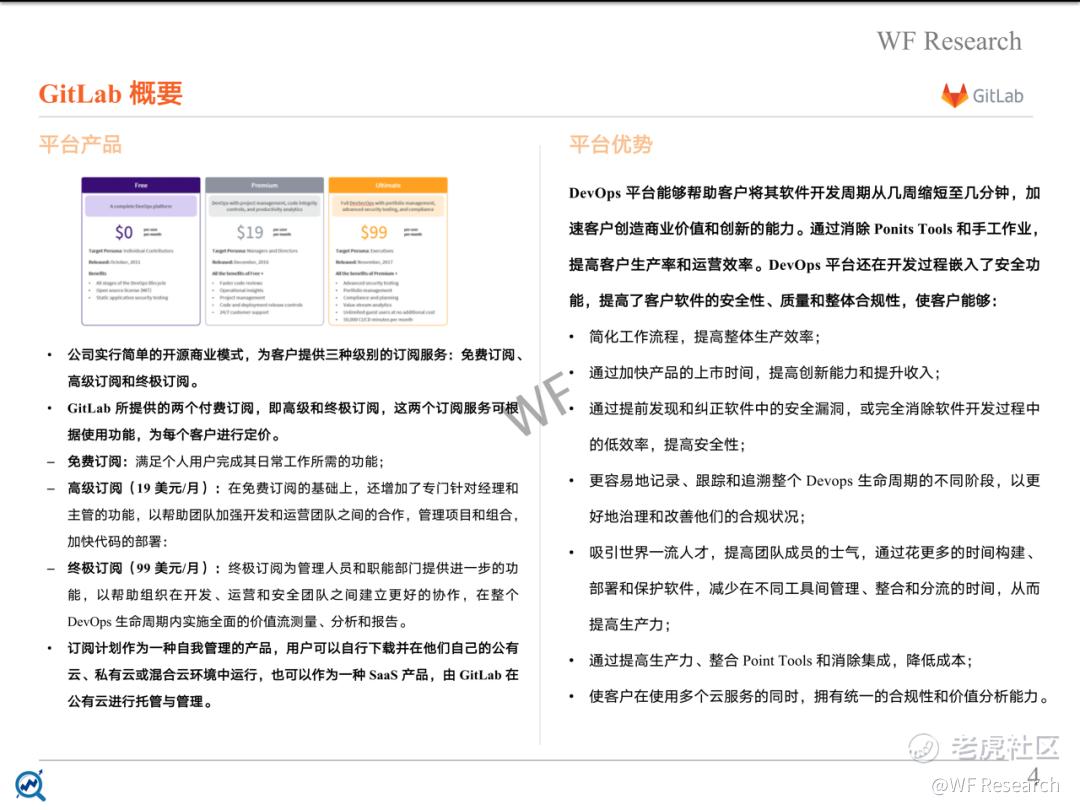The height and width of the screenshot is (810, 1080).
Task: Select the line '加快代码的部署:'
Action: pos(117,542)
